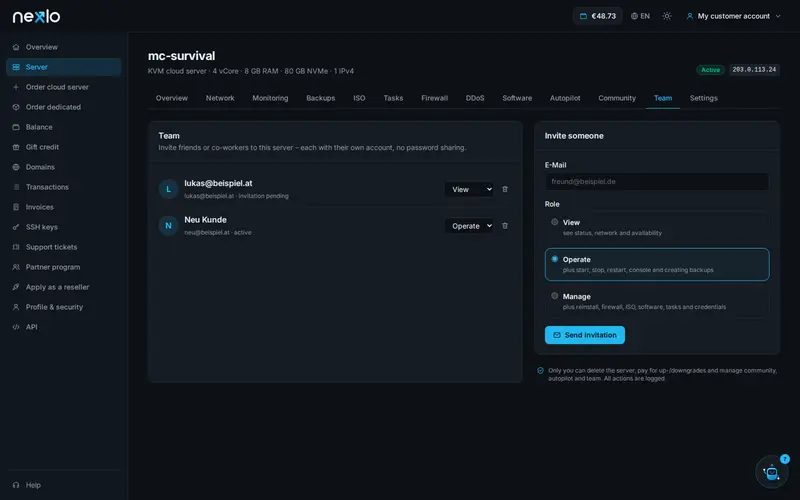This screenshot has width=800, height=500.
Task: Click the N avatar for Neu Kunde
Action: (168, 226)
